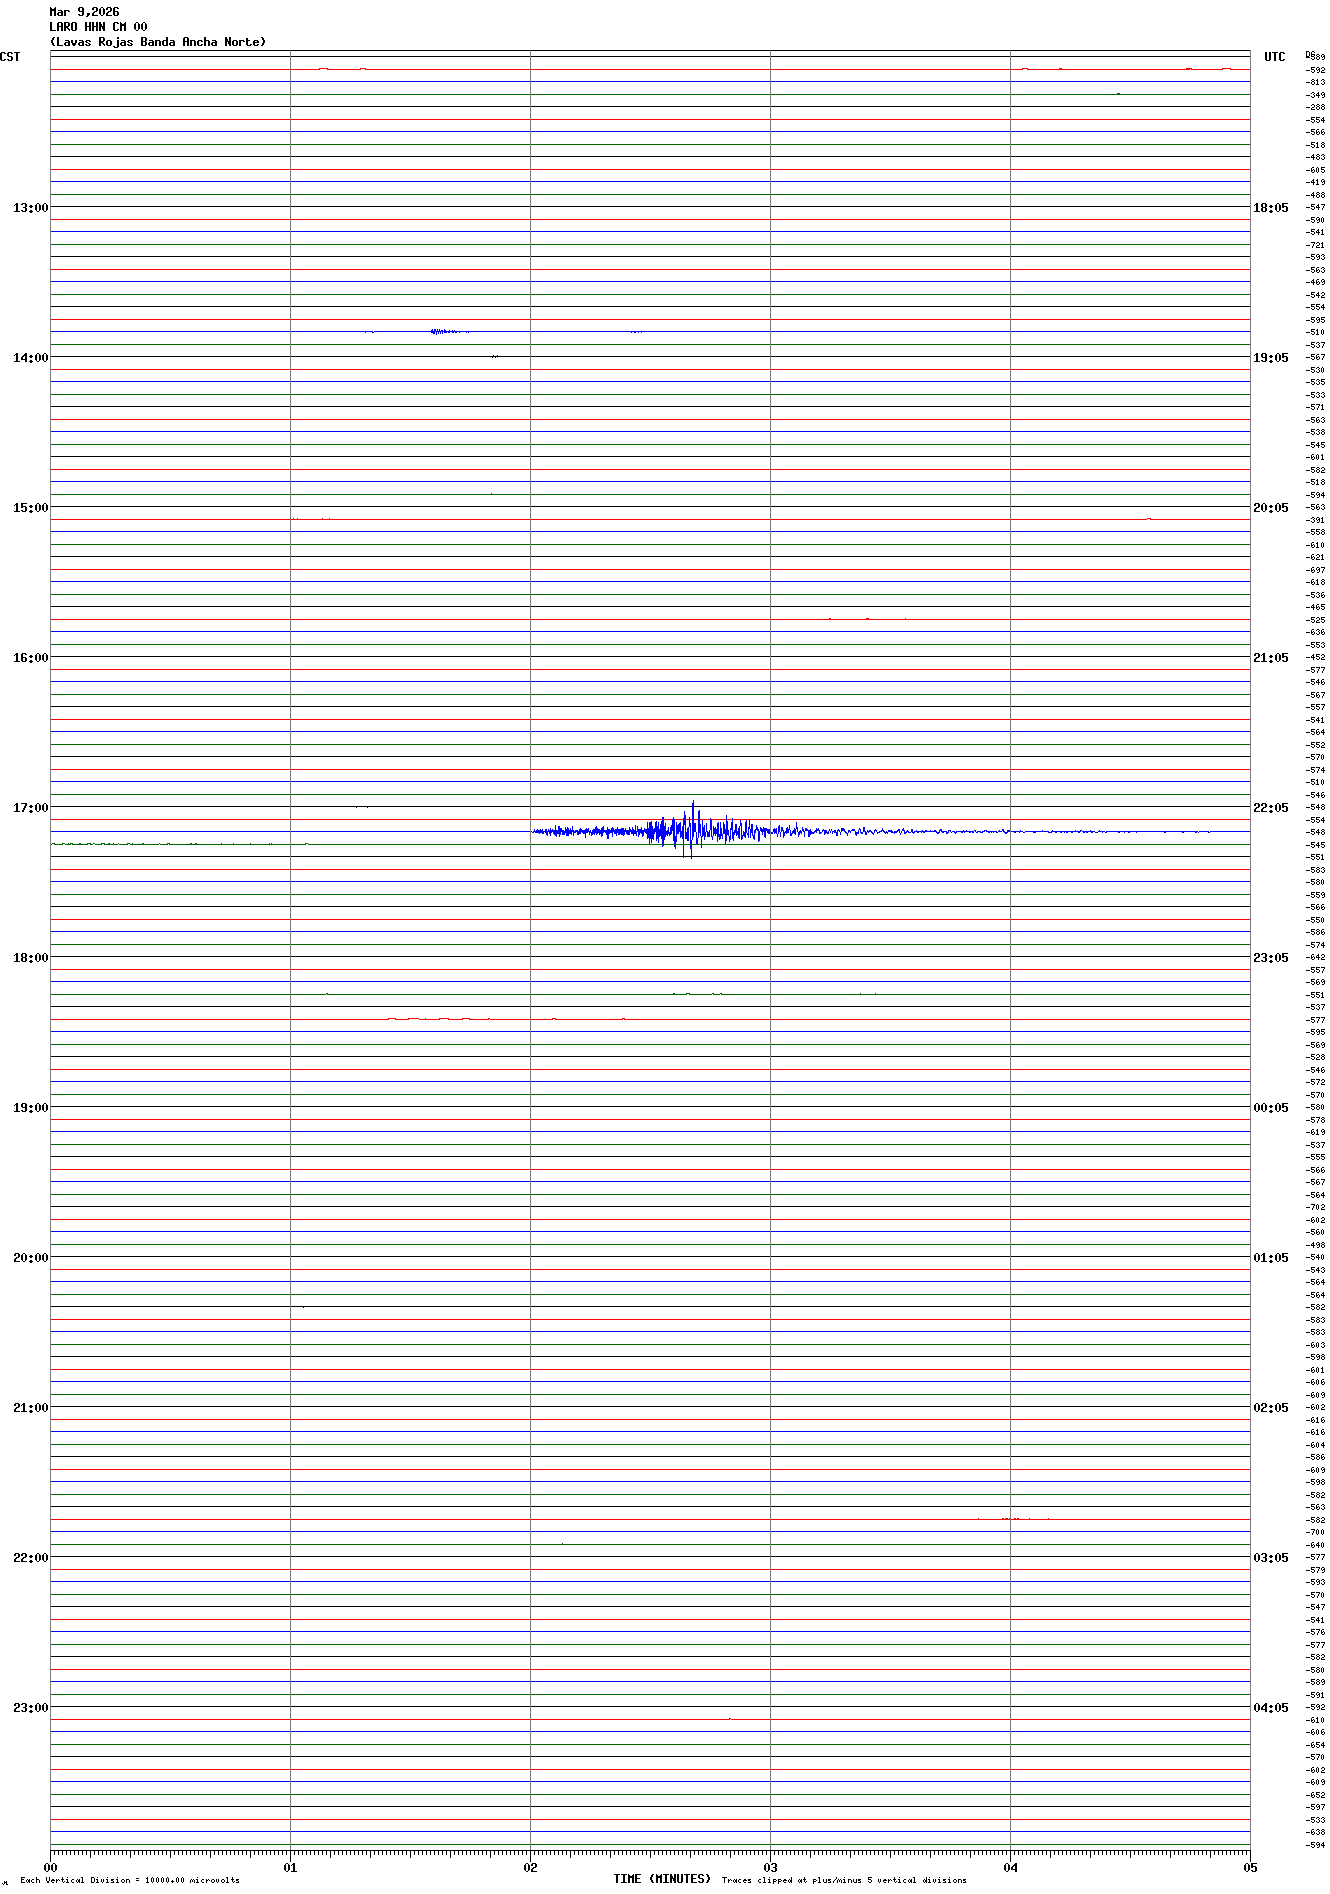1330x1894 pixels.
Task: Click the 05 minute tick label
Action: pyautogui.click(x=1249, y=1867)
